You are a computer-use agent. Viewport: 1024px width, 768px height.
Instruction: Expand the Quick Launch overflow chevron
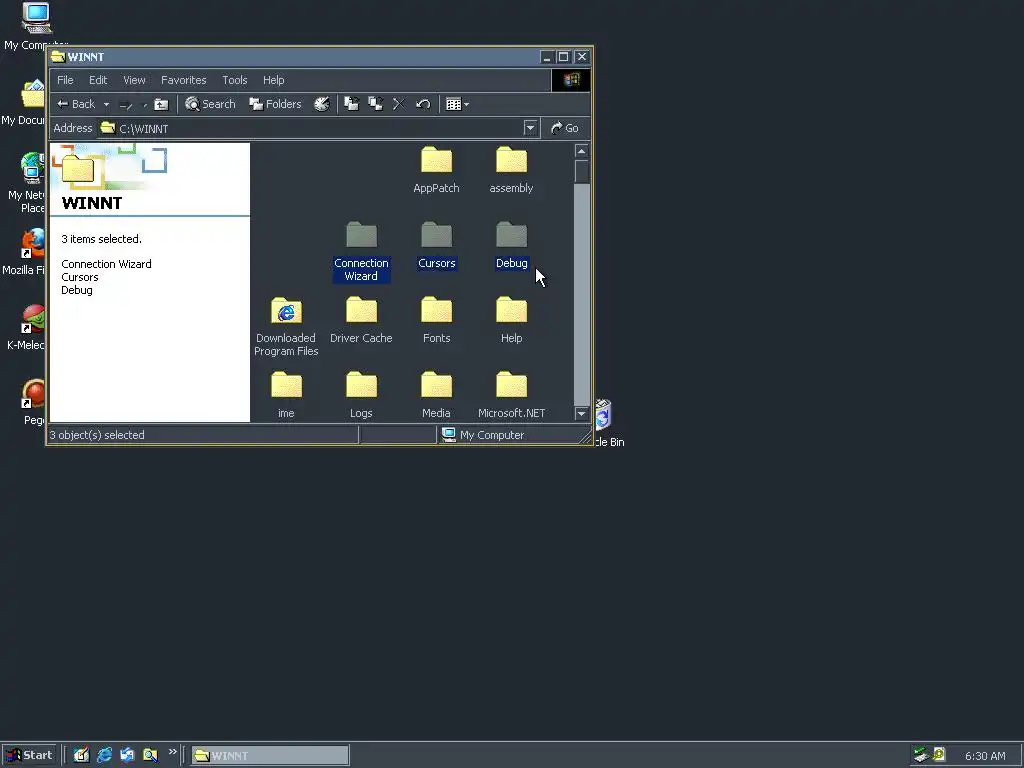(x=172, y=752)
